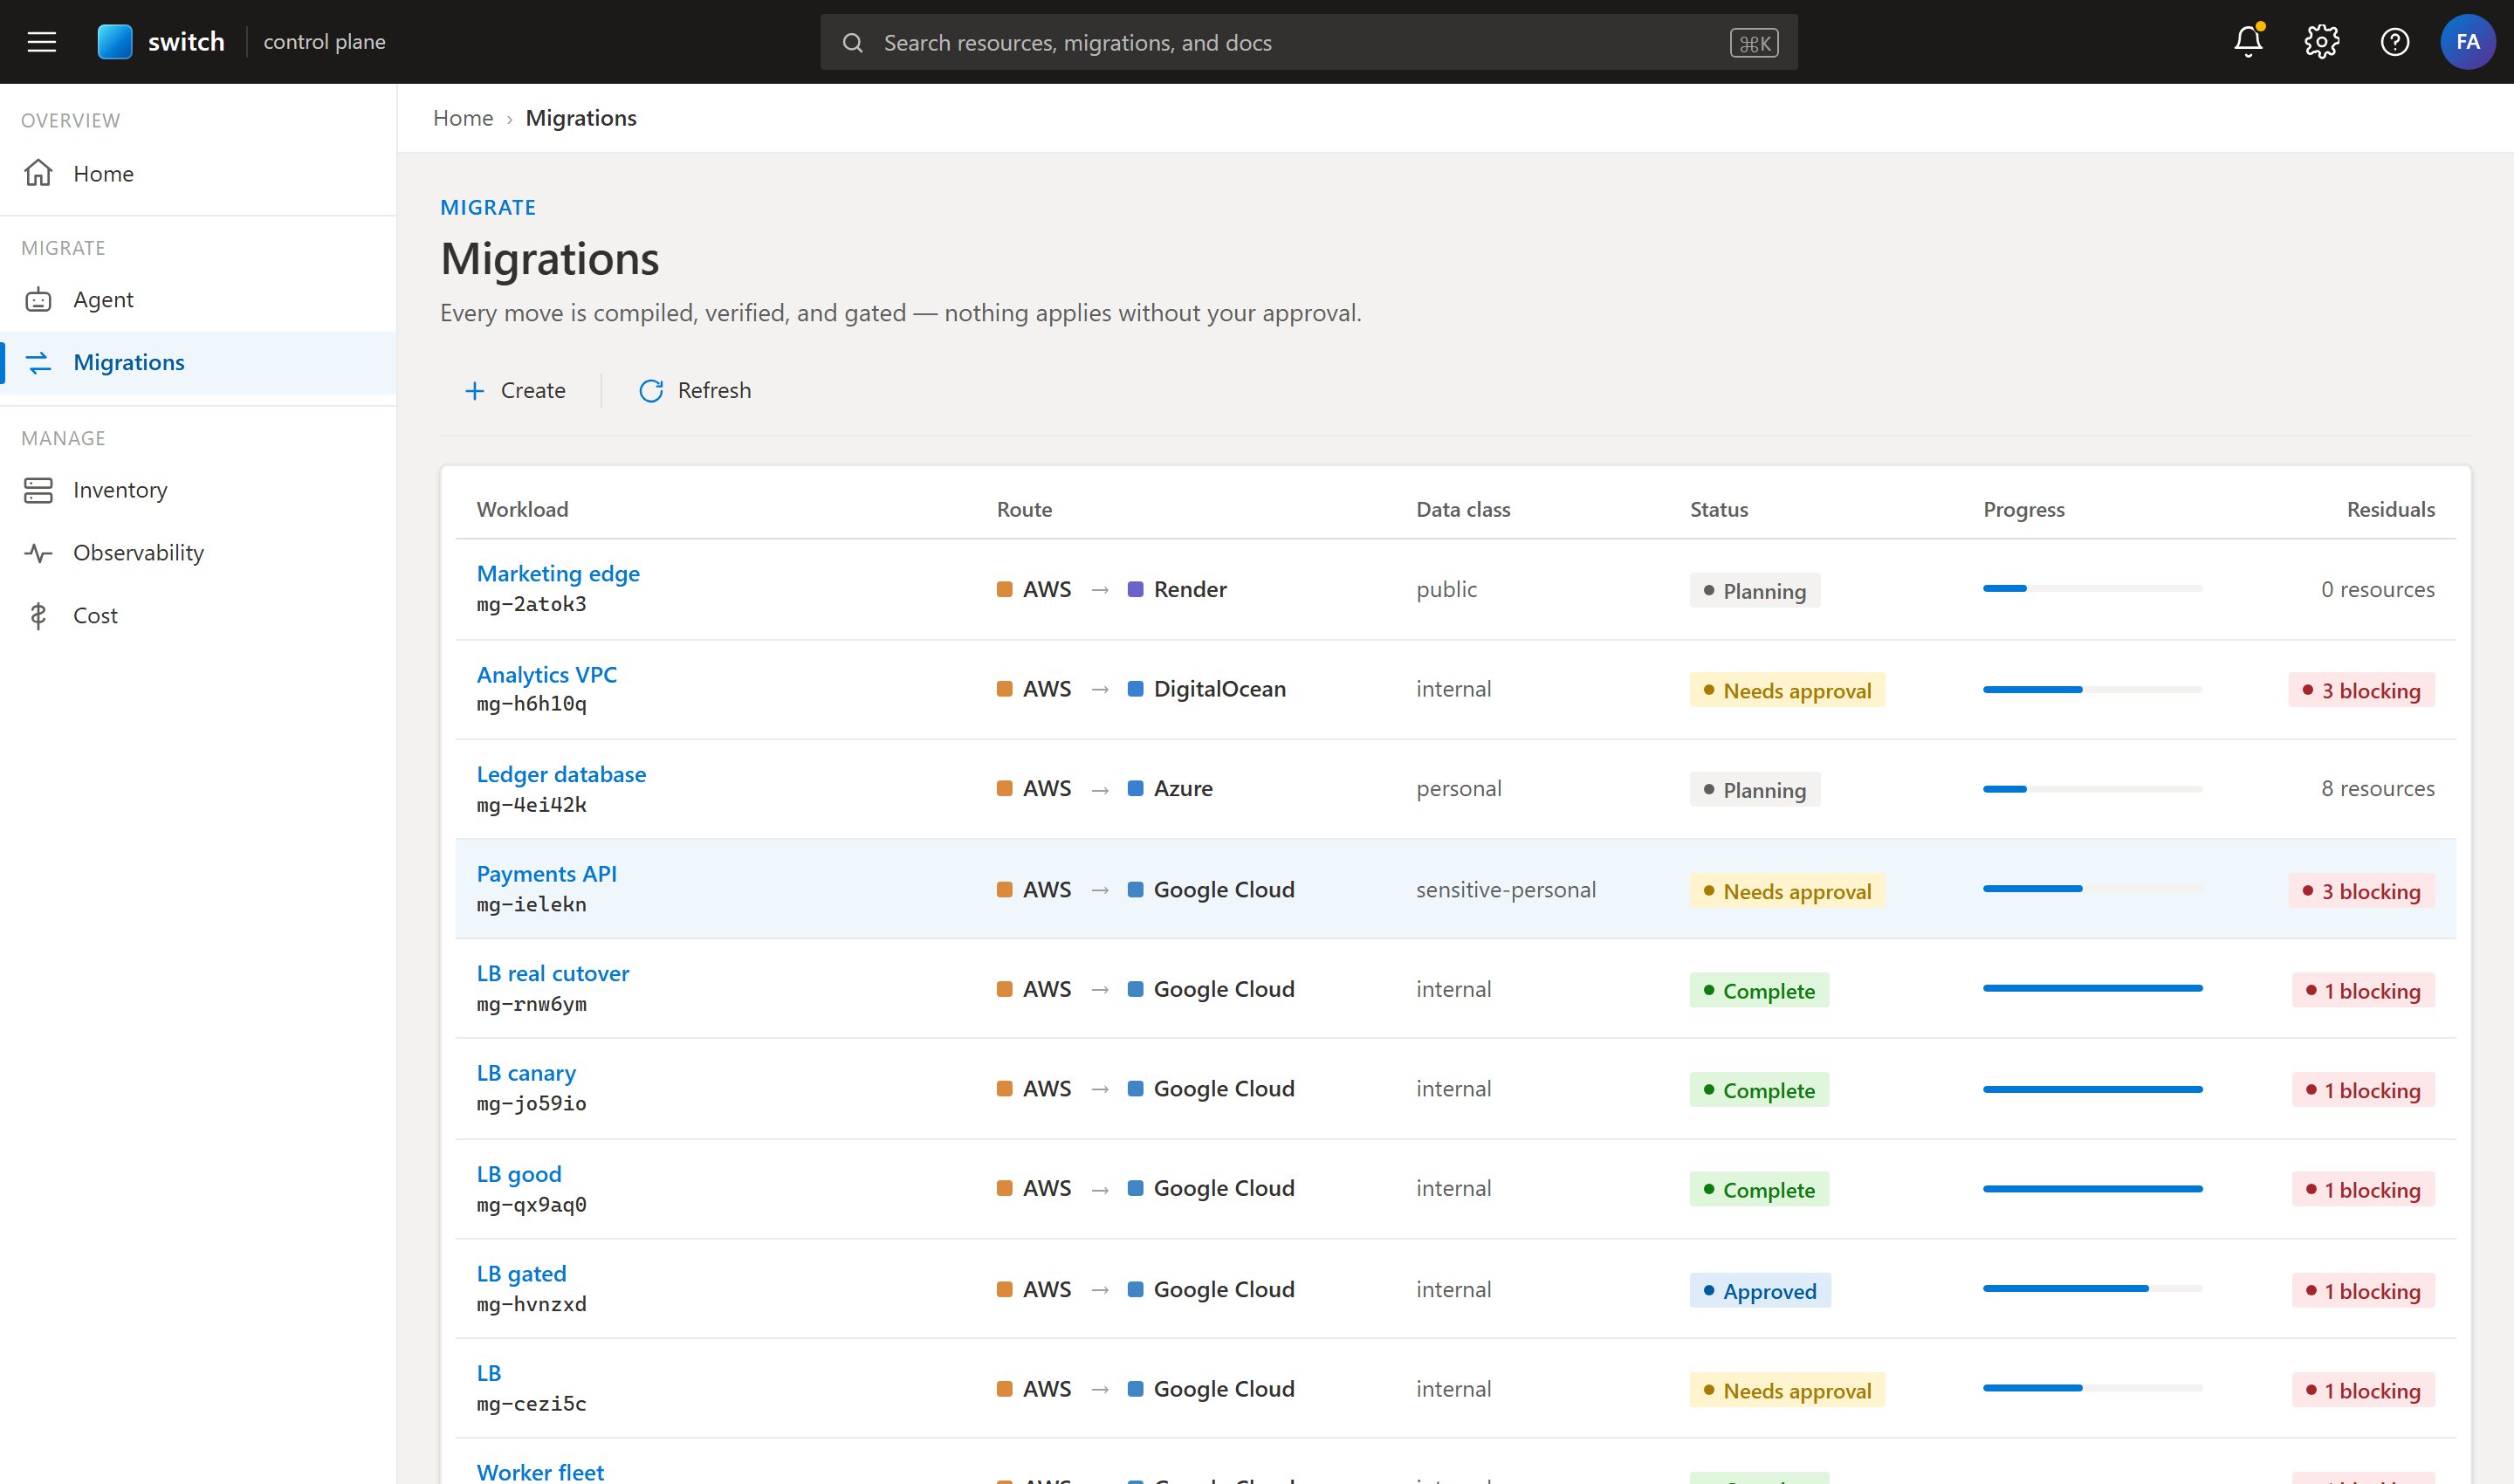Click the Progress column header
Viewport: 2514px width, 1484px height.
tap(2023, 509)
